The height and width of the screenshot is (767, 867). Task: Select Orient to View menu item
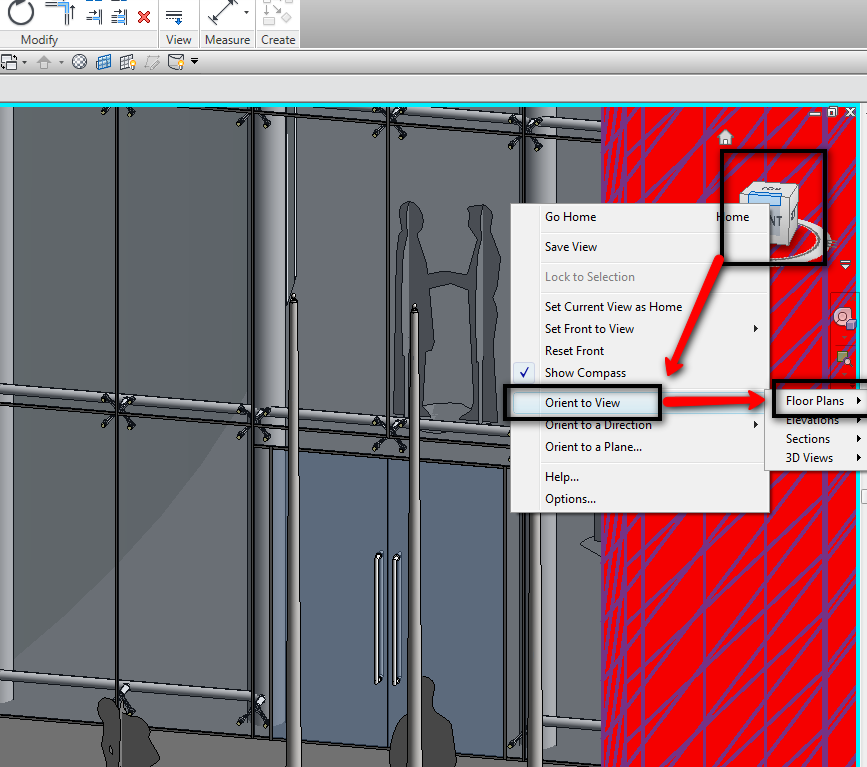tap(583, 403)
